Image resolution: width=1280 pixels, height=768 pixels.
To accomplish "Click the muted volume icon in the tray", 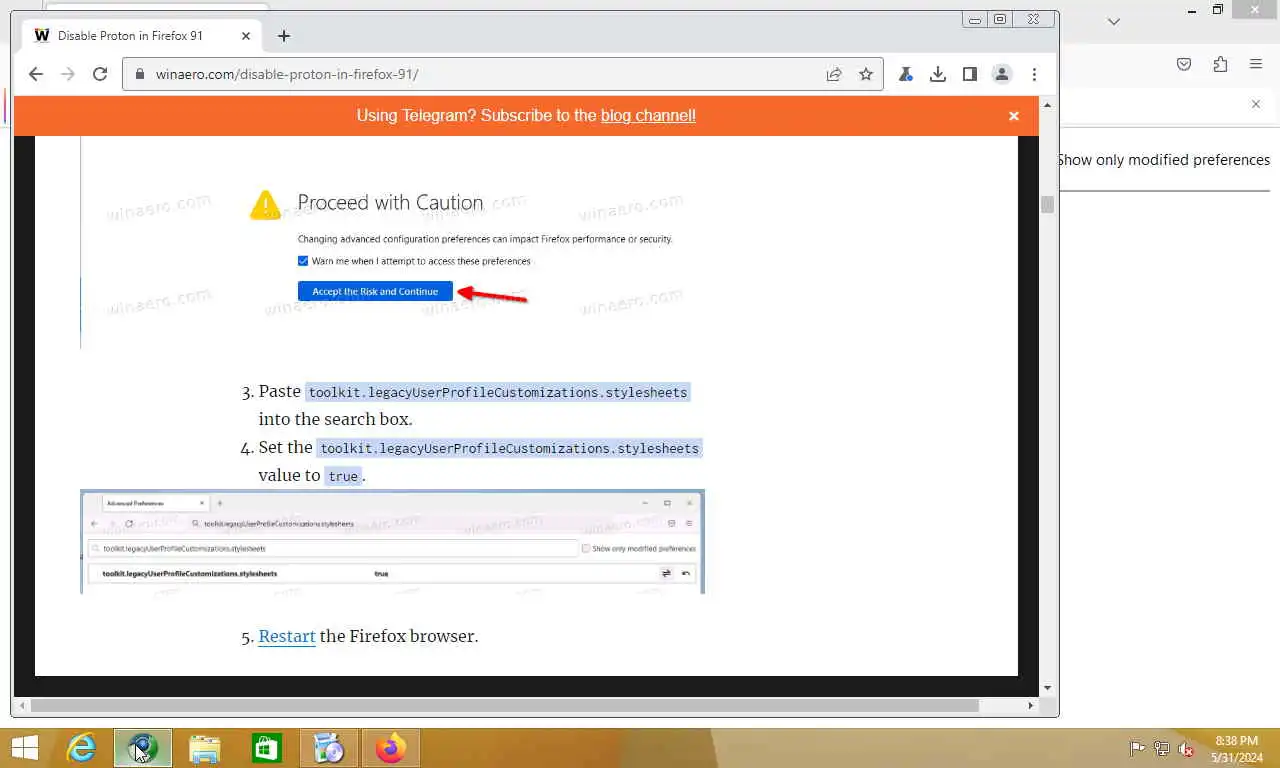I will pos(1186,748).
